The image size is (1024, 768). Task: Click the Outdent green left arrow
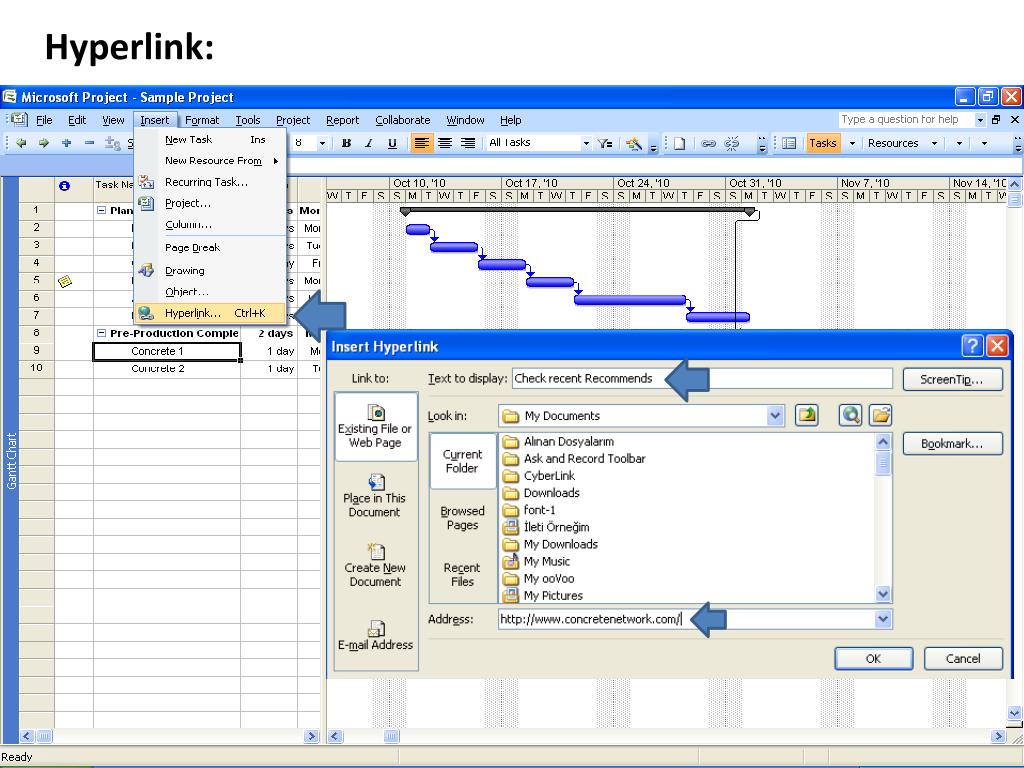pyautogui.click(x=22, y=143)
